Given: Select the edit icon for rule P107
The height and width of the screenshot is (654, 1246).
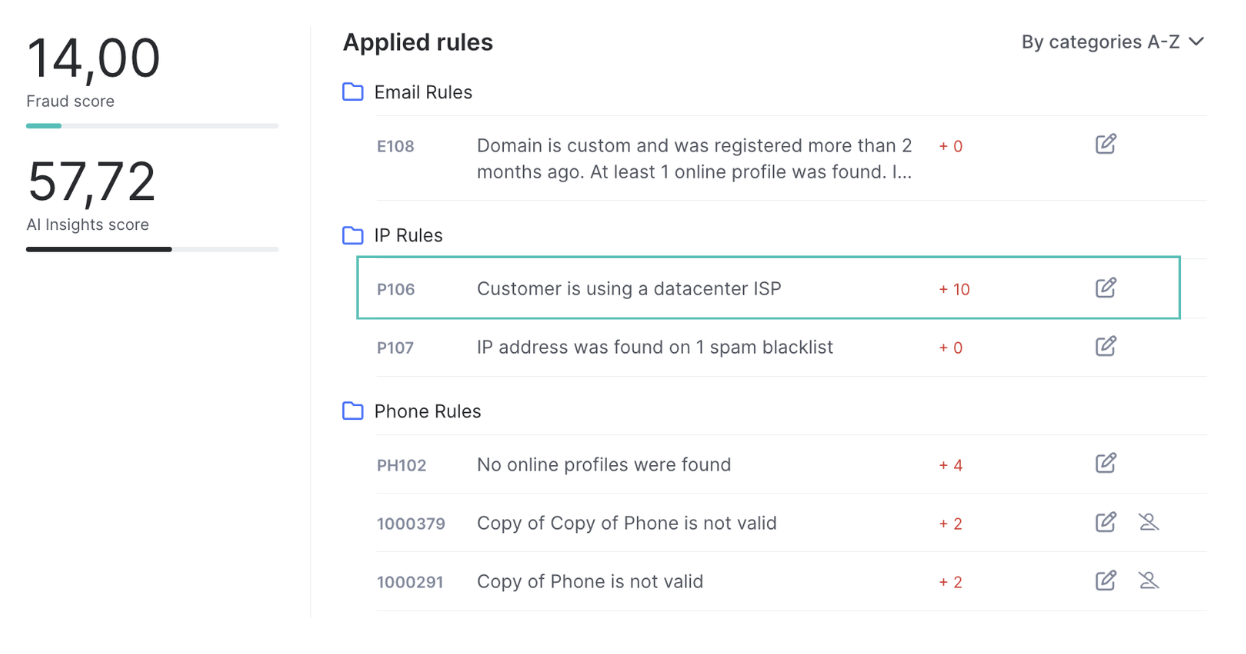Looking at the screenshot, I should tap(1106, 346).
